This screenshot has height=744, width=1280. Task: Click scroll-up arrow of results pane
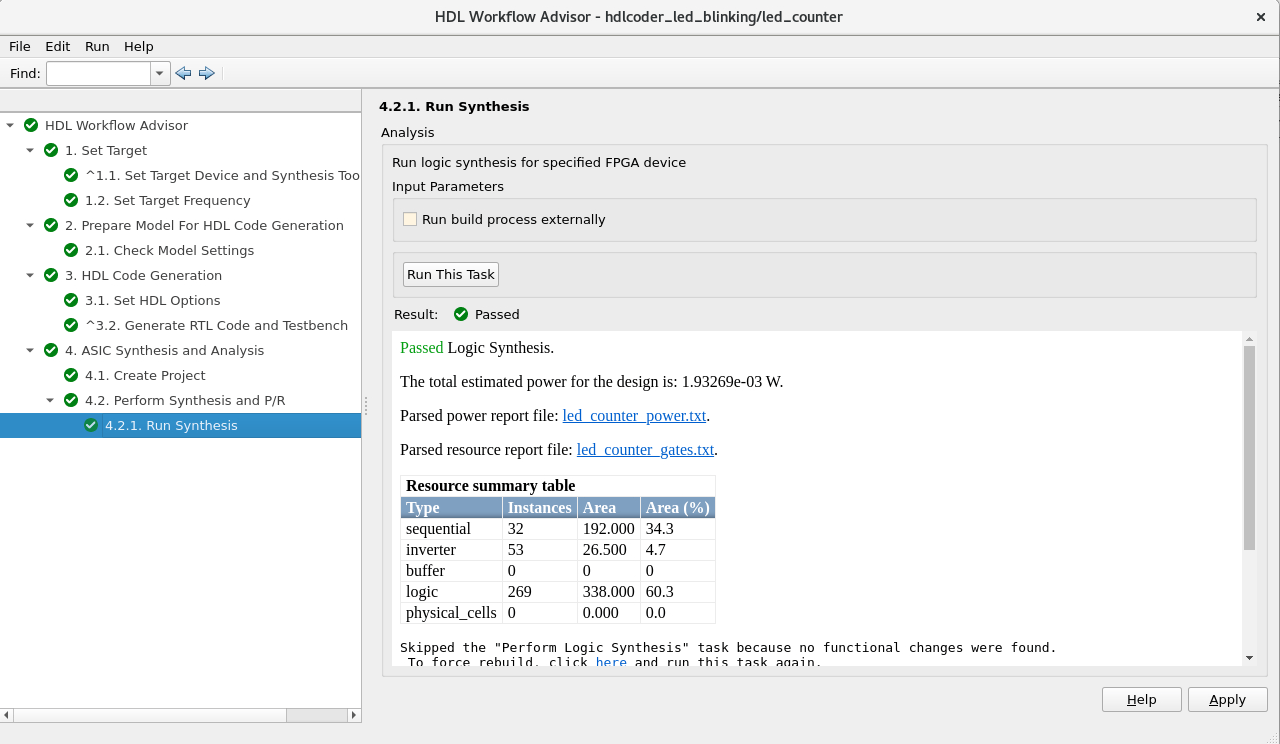1249,338
